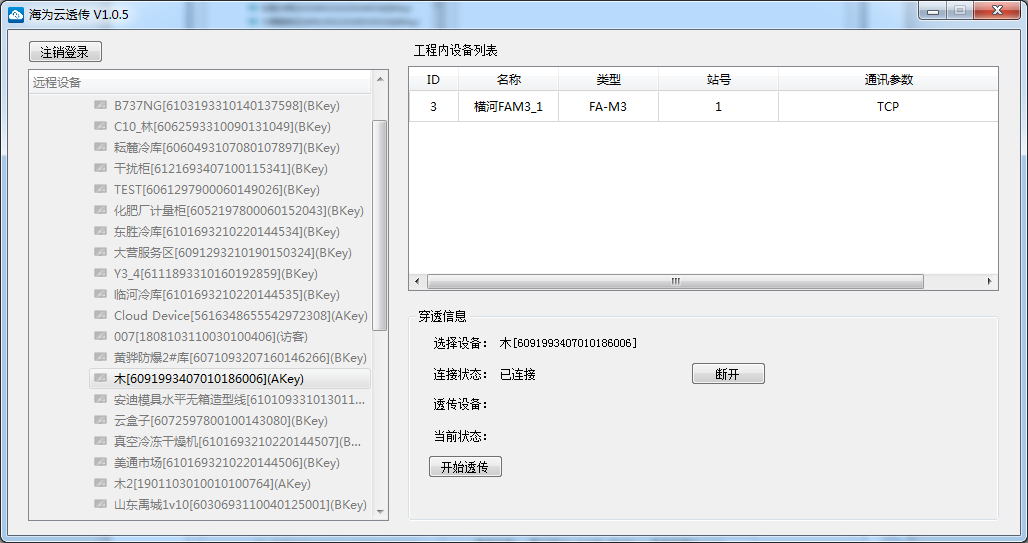Image resolution: width=1028 pixels, height=543 pixels.
Task: Select 山东禹城1v10[6030693110040125001] device
Action: 240,504
